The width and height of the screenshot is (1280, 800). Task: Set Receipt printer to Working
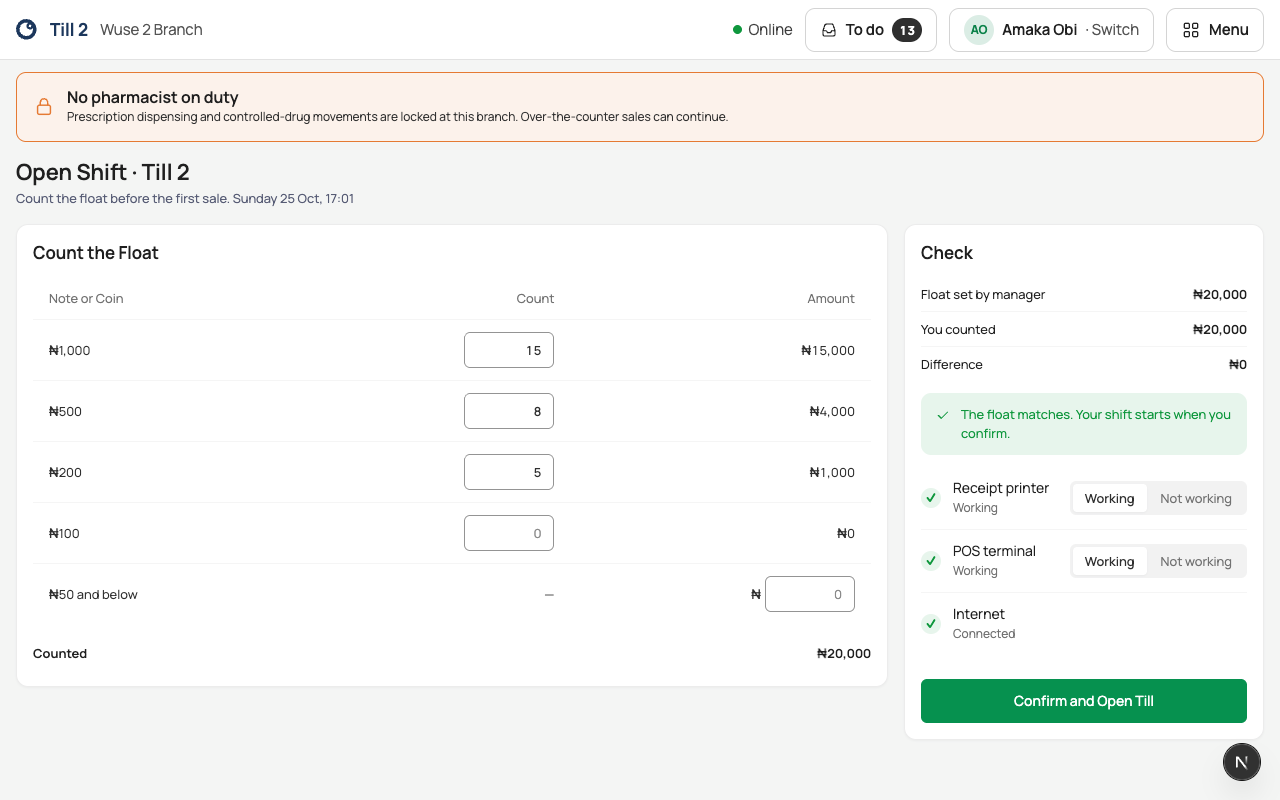coord(1110,498)
